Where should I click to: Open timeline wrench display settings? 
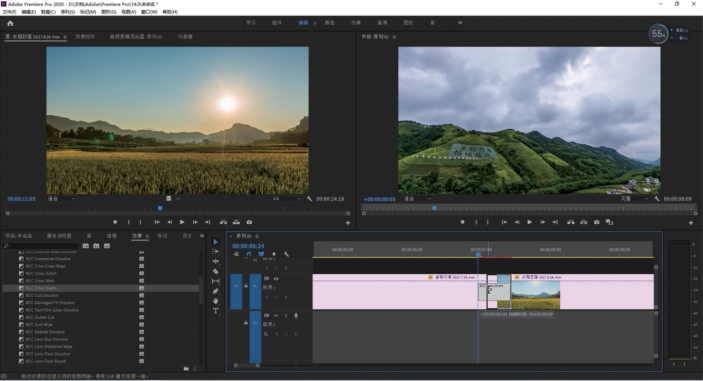point(286,254)
